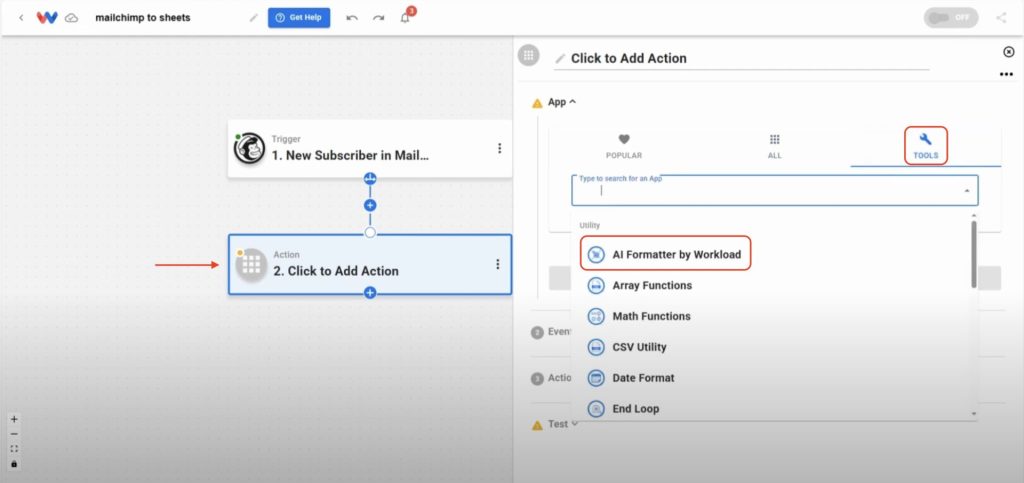The height and width of the screenshot is (483, 1024).
Task: Click the Utility group label
Action: 589,225
